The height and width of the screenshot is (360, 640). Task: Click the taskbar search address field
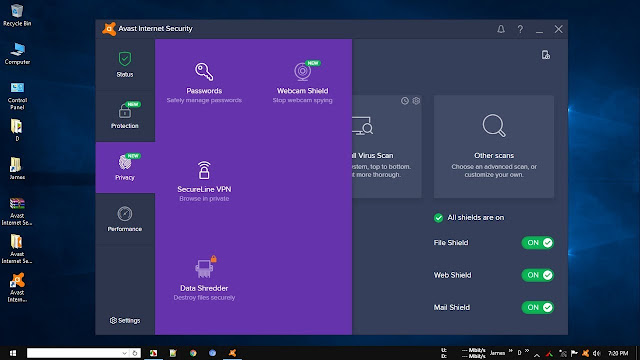(73, 353)
